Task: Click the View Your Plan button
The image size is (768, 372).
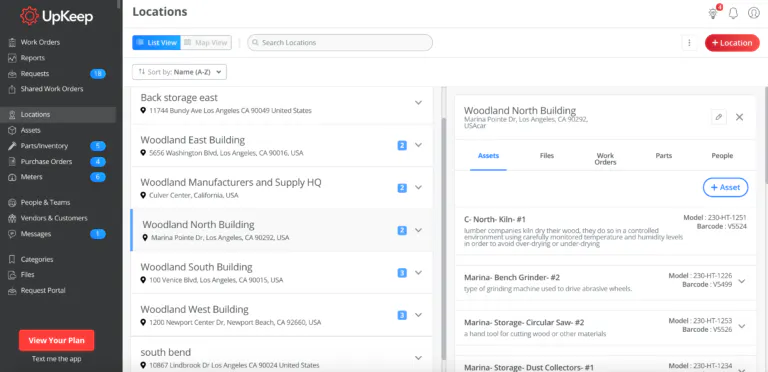Action: pos(56,341)
